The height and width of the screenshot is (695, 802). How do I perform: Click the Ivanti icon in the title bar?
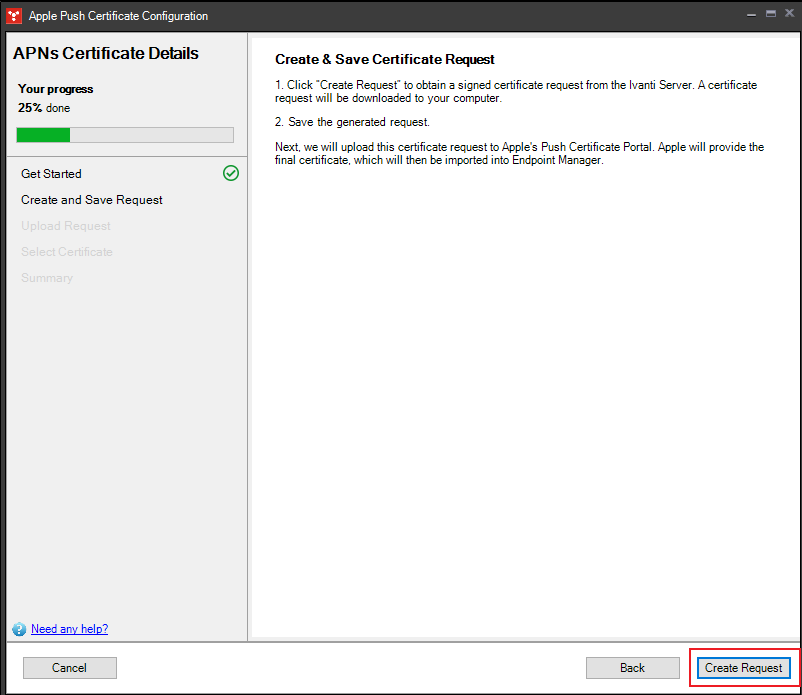point(13,16)
